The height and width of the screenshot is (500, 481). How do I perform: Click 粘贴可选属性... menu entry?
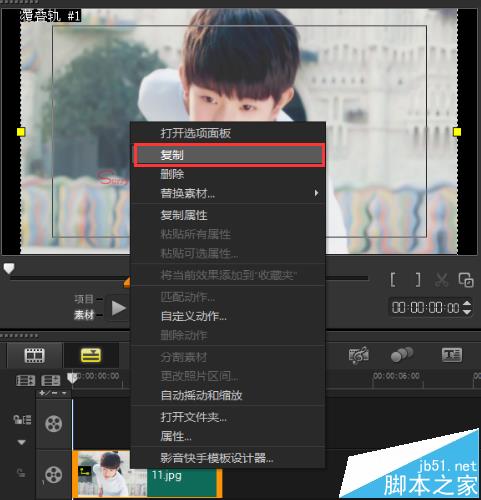pos(199,254)
